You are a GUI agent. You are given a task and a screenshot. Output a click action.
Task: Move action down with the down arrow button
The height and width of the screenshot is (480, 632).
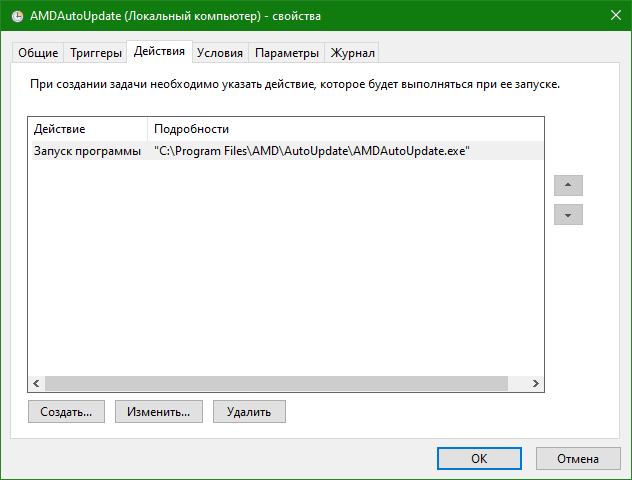(x=568, y=214)
